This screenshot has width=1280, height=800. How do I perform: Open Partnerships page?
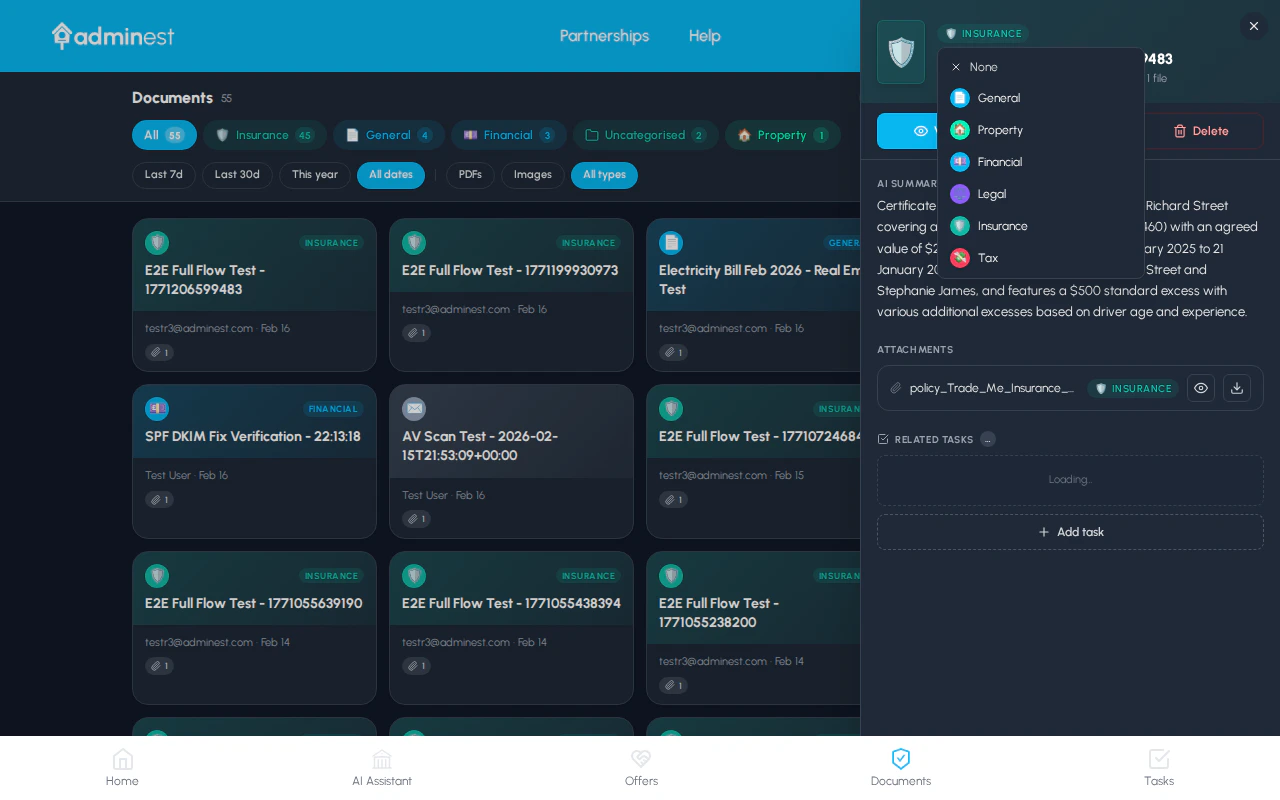pyautogui.click(x=604, y=36)
